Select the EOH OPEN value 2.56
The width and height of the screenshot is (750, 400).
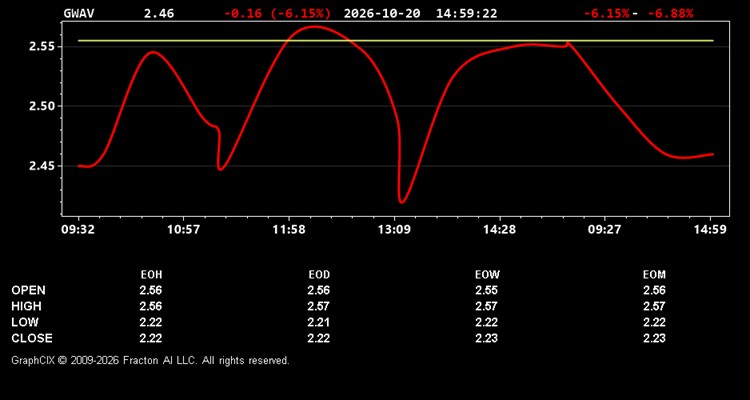point(151,290)
